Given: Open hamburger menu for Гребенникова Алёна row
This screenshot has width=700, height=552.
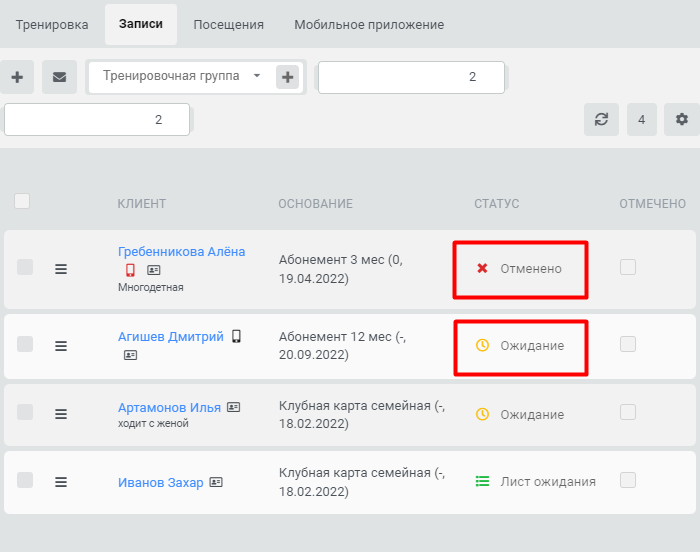Looking at the screenshot, I should pos(61,269).
